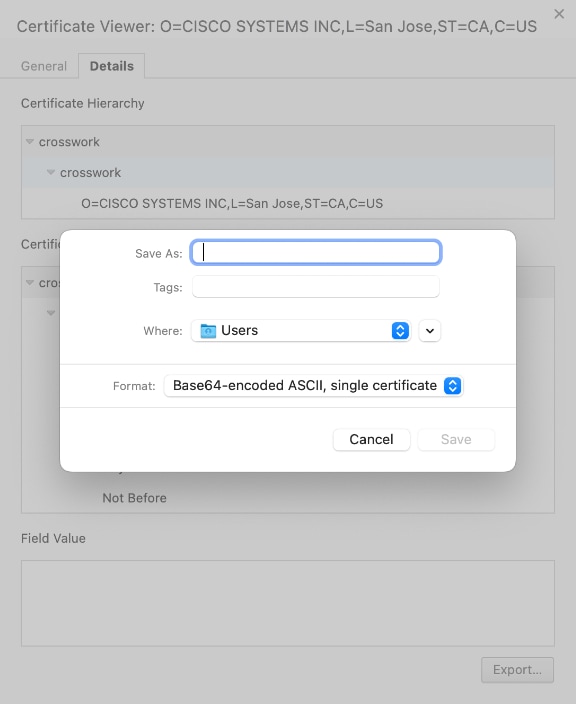Click the Field Value label

click(53, 538)
